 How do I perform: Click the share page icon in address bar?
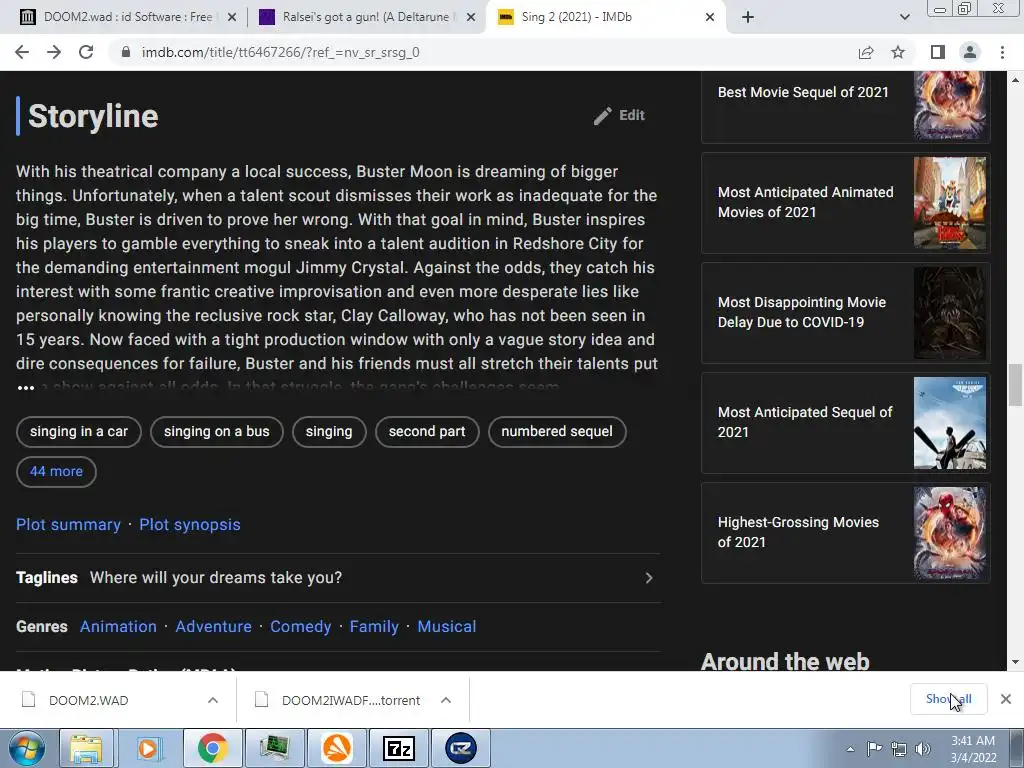click(x=866, y=52)
